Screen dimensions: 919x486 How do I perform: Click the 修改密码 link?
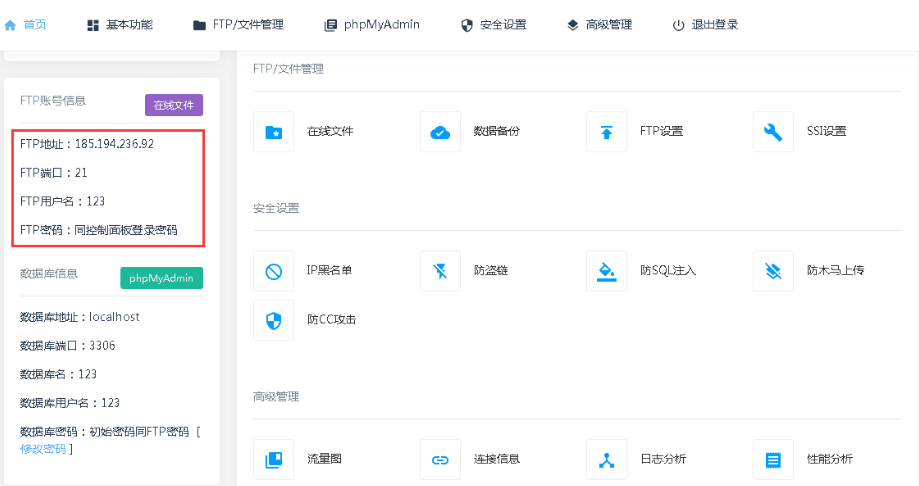43,449
